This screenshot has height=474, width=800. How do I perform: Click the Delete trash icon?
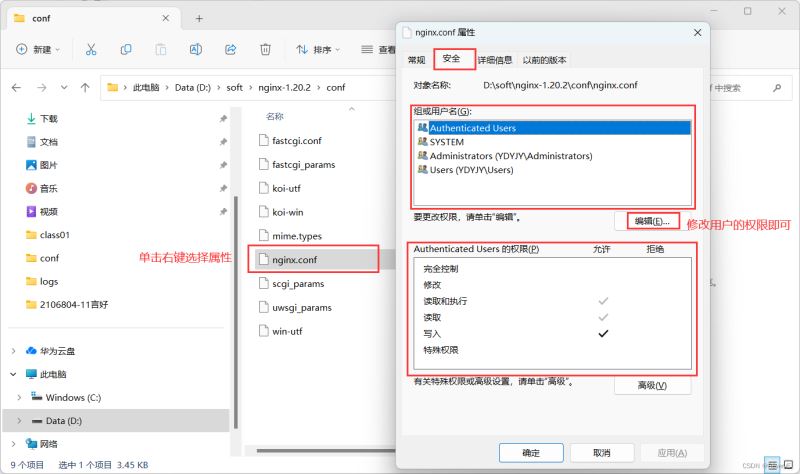(265, 49)
